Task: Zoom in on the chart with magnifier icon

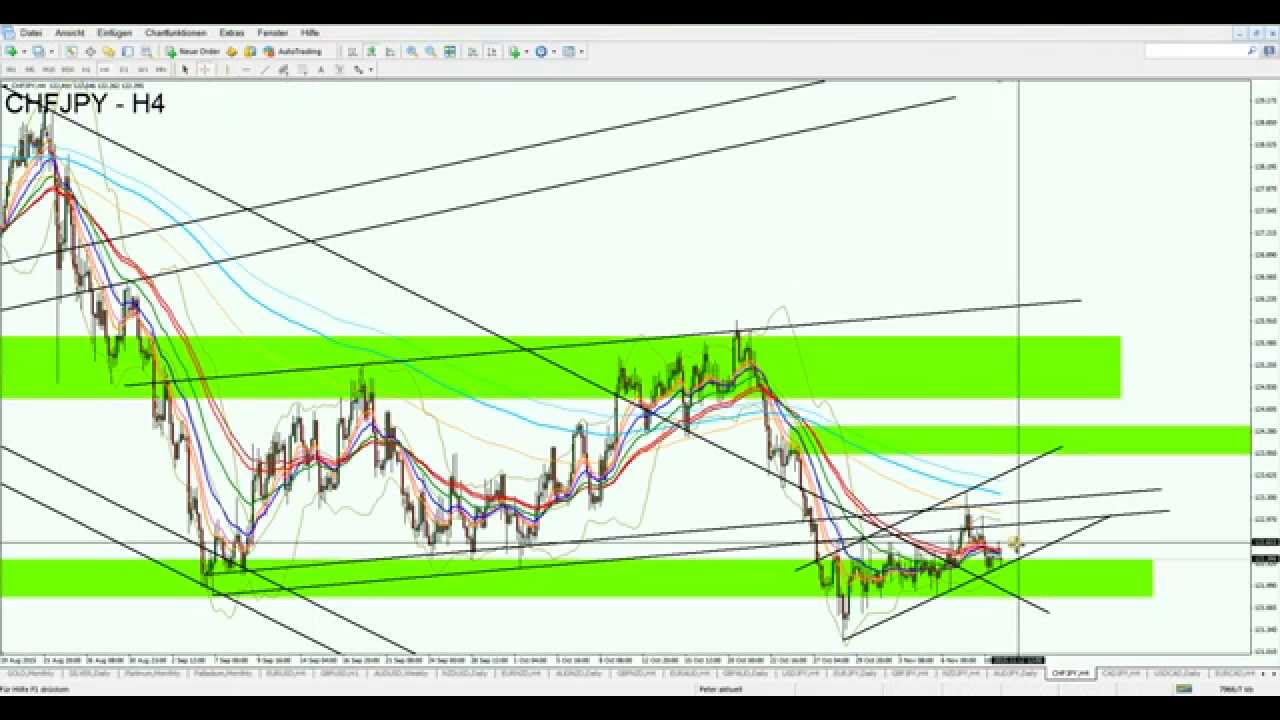Action: pos(412,51)
